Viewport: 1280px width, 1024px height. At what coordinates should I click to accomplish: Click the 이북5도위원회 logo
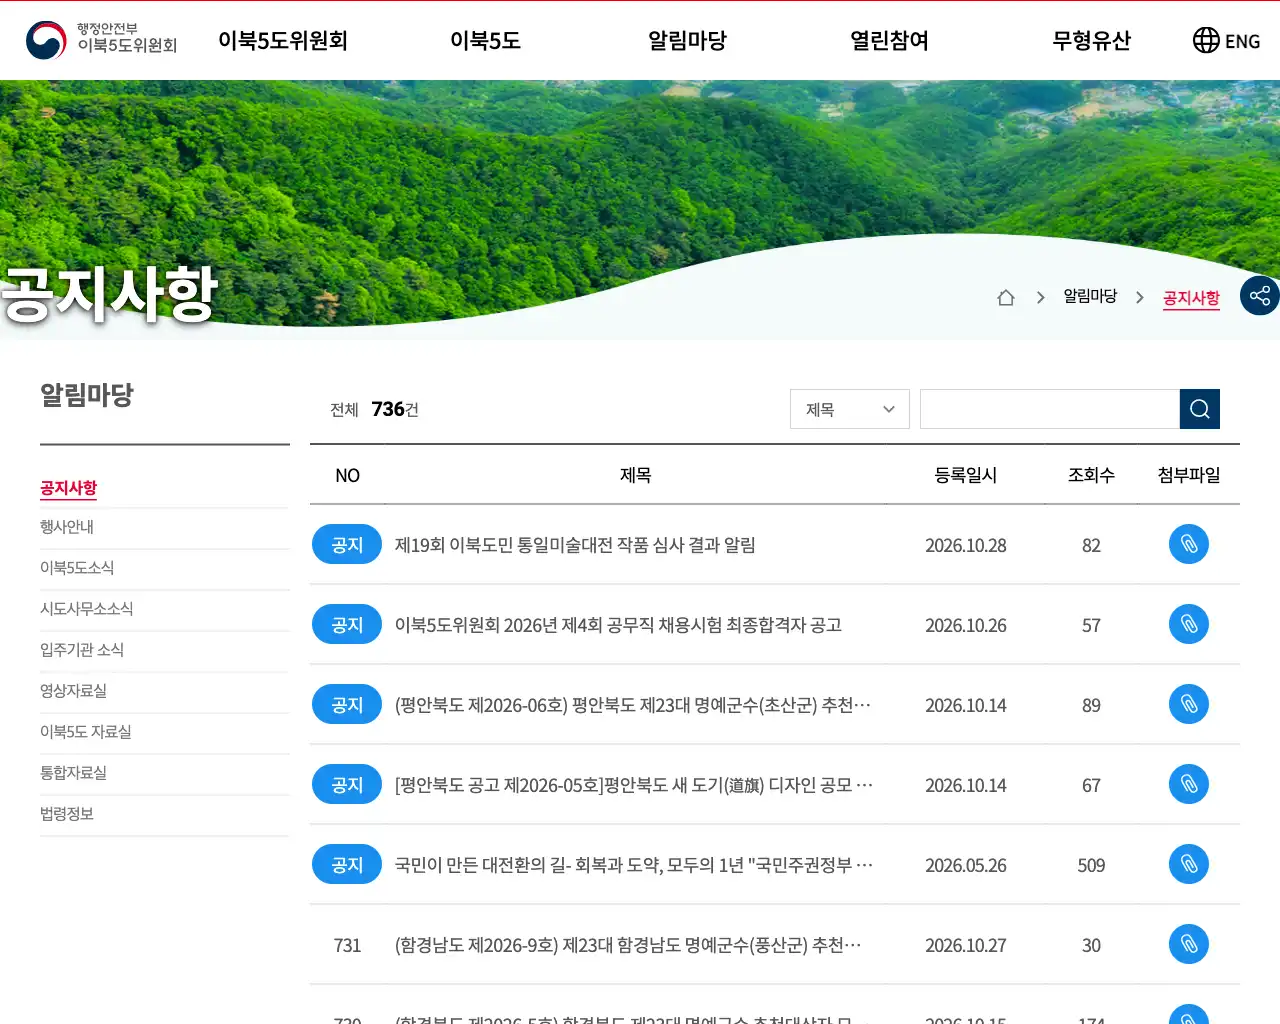tap(101, 40)
